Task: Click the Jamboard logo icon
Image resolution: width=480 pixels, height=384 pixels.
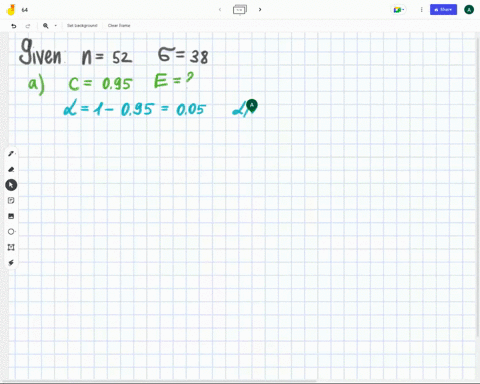Action: [11, 10]
